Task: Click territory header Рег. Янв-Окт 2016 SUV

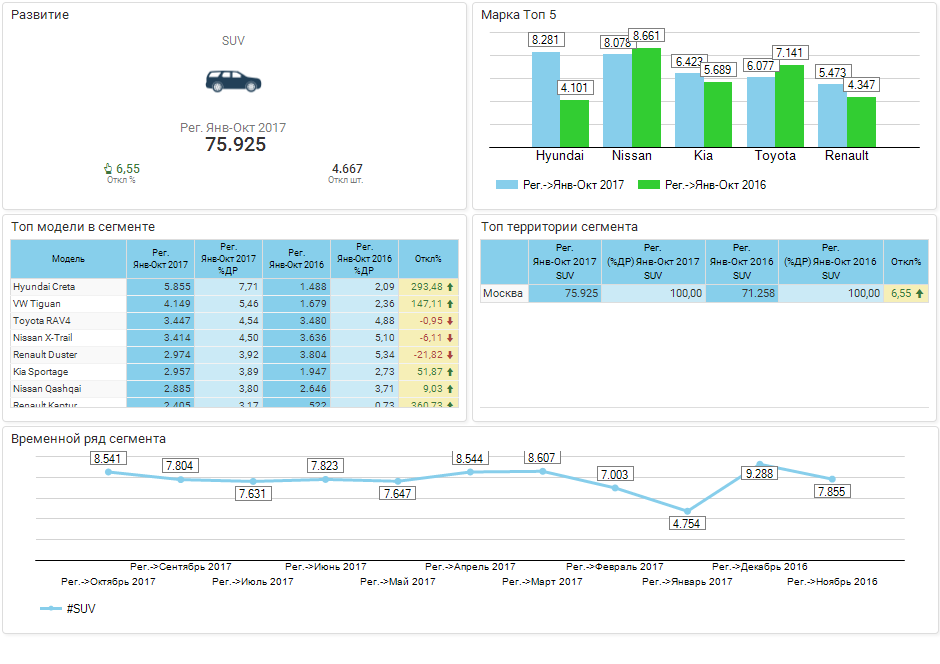Action: tap(742, 262)
